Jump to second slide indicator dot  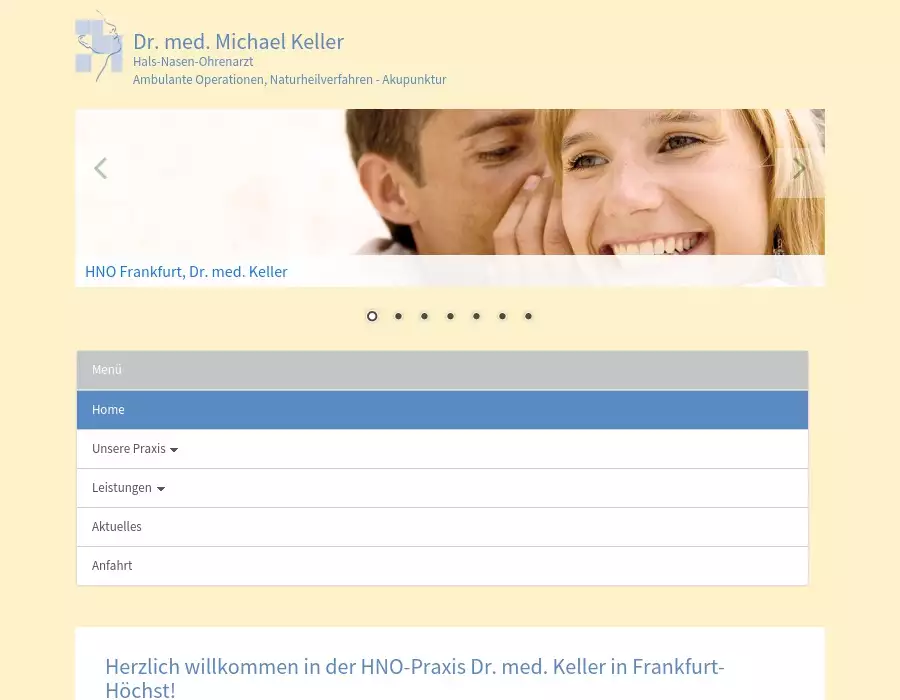(x=398, y=316)
